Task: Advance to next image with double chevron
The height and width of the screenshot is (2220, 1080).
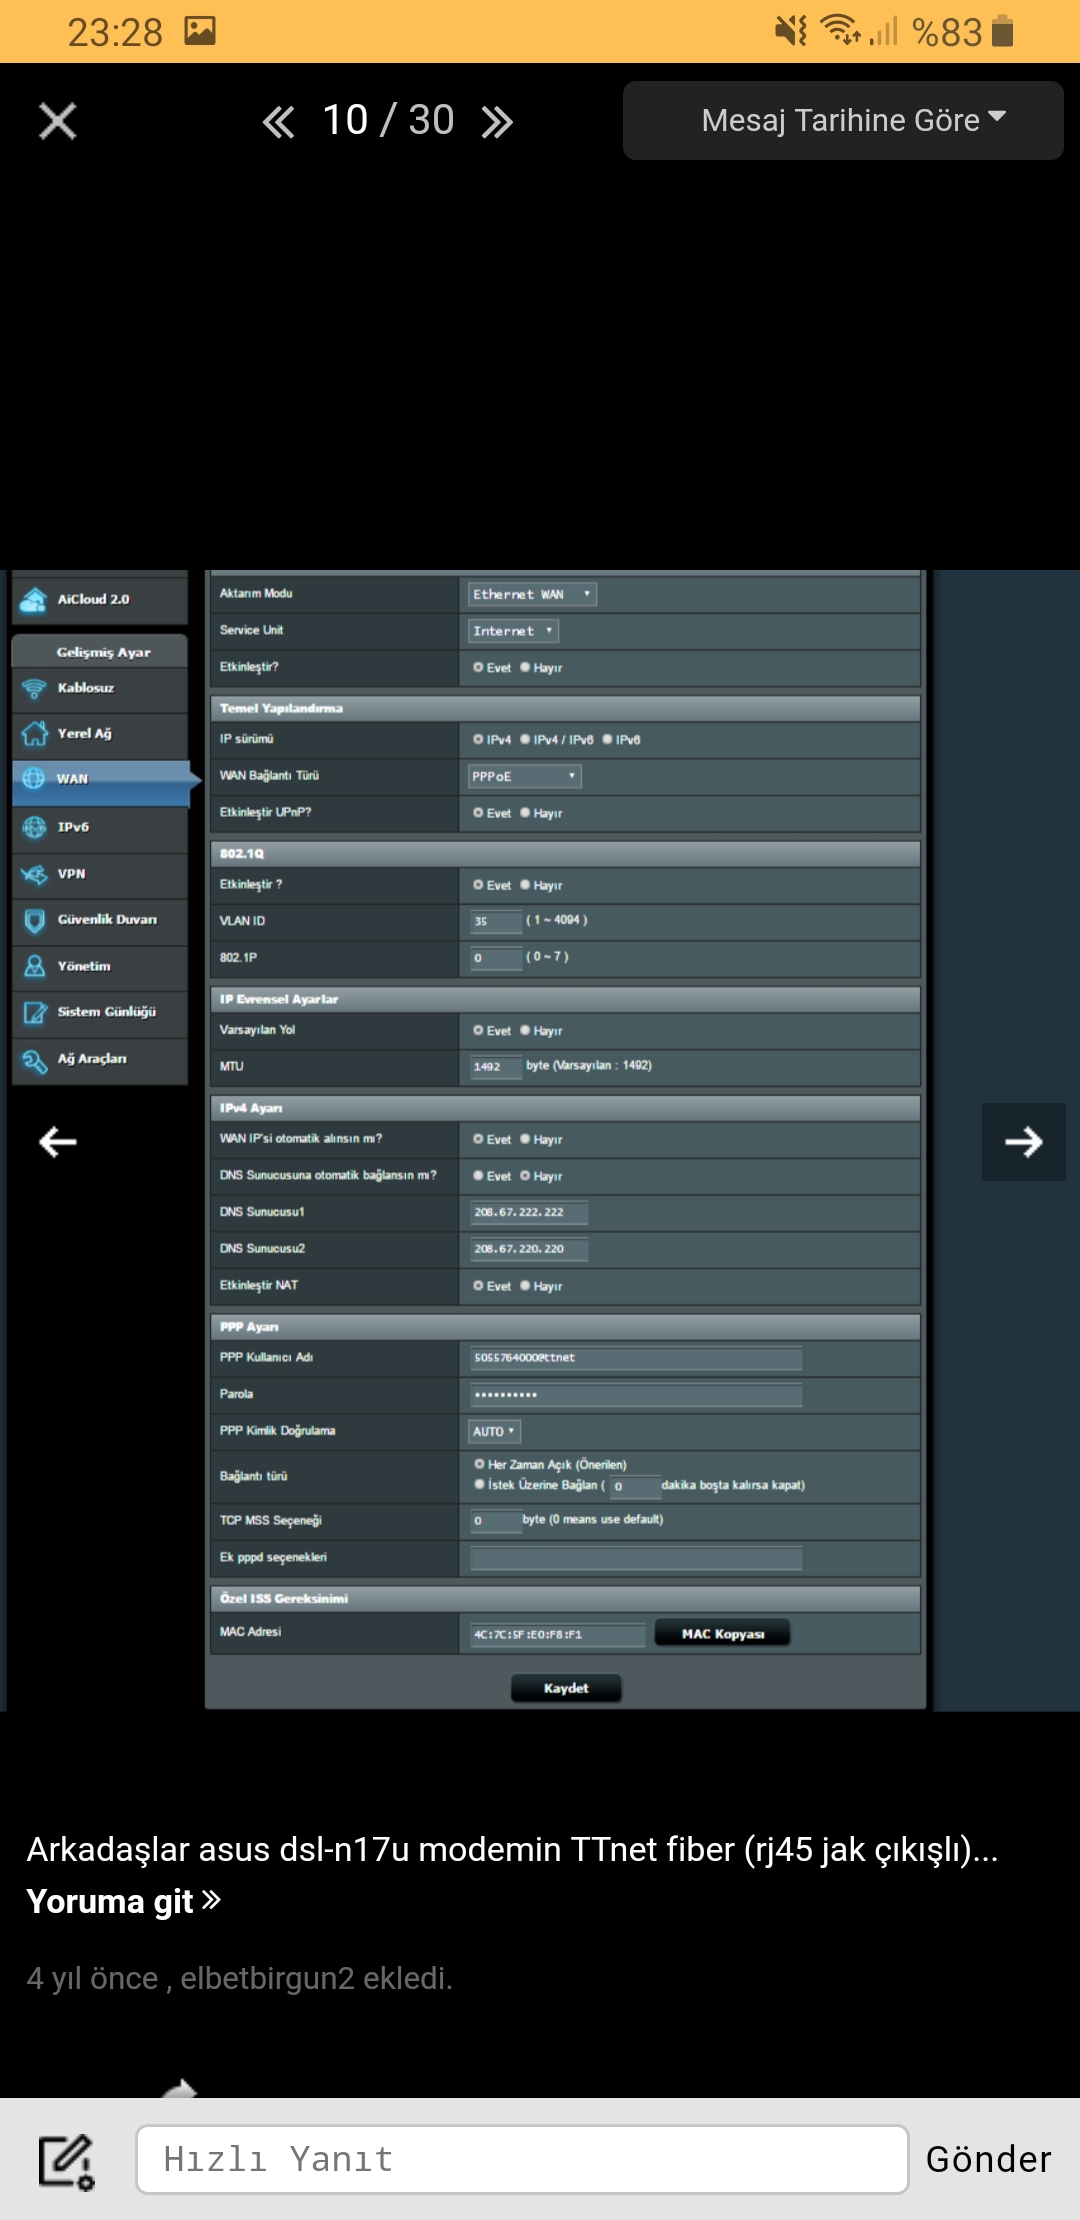Action: pos(497,122)
